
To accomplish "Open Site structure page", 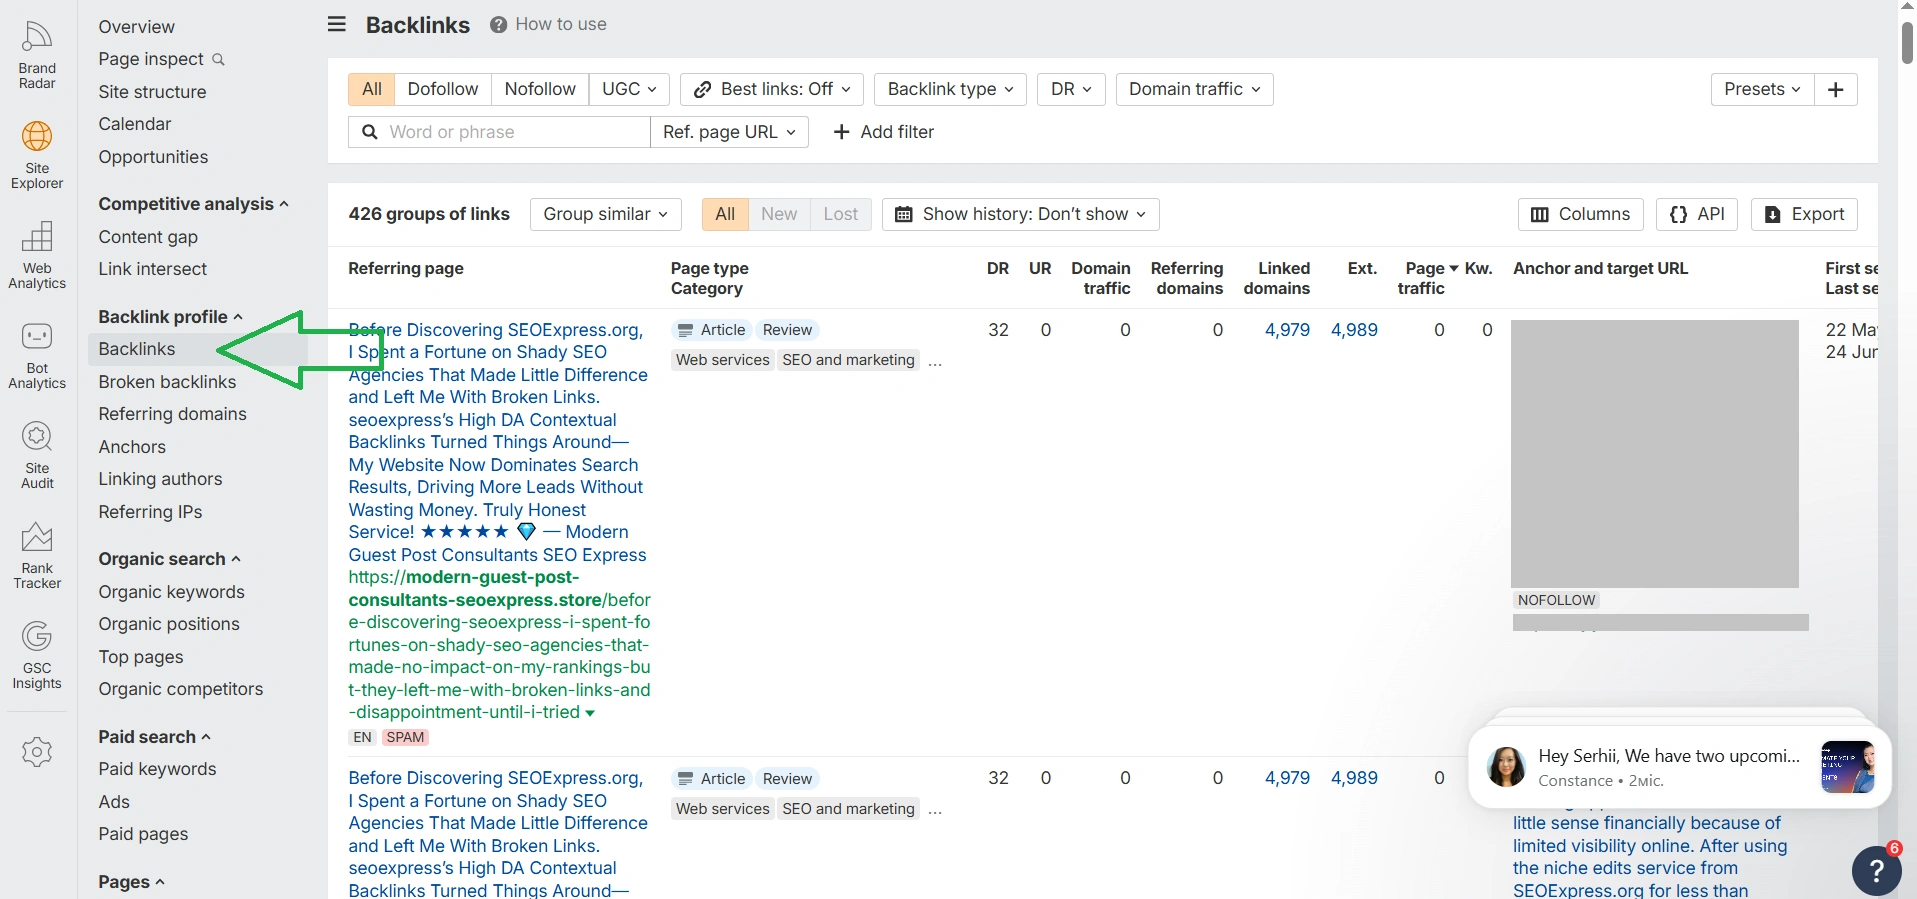I will (152, 92).
